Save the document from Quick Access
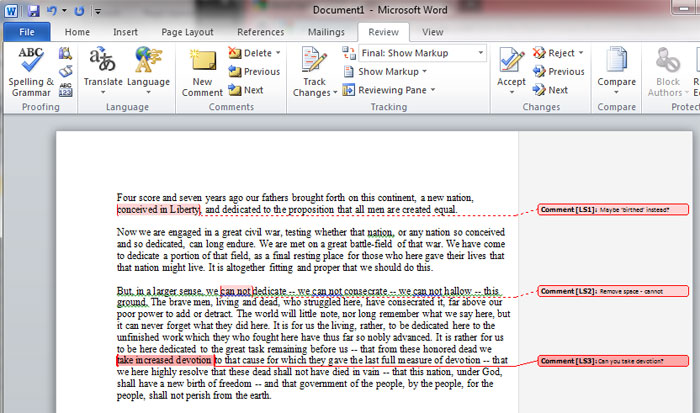Viewport: 700px width, 413px height. [33, 11]
